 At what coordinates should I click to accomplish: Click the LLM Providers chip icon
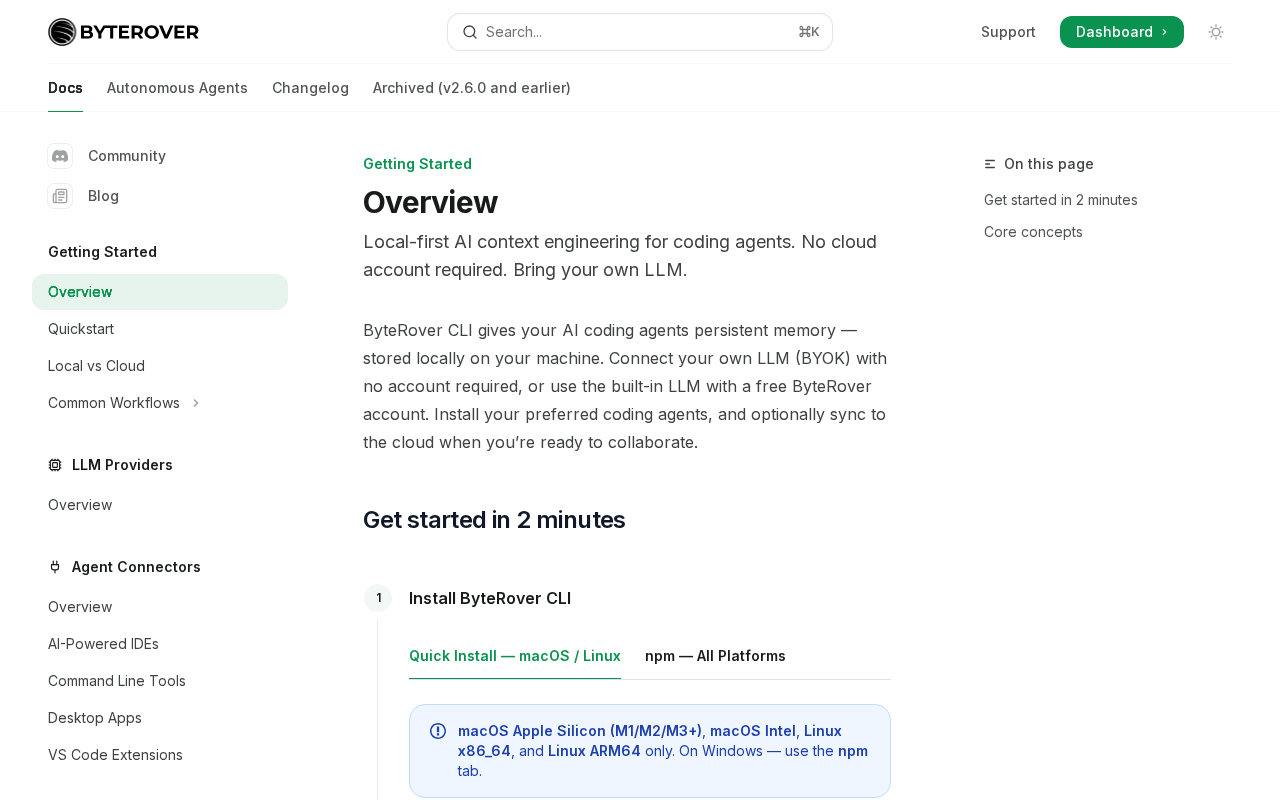pyautogui.click(x=55, y=465)
